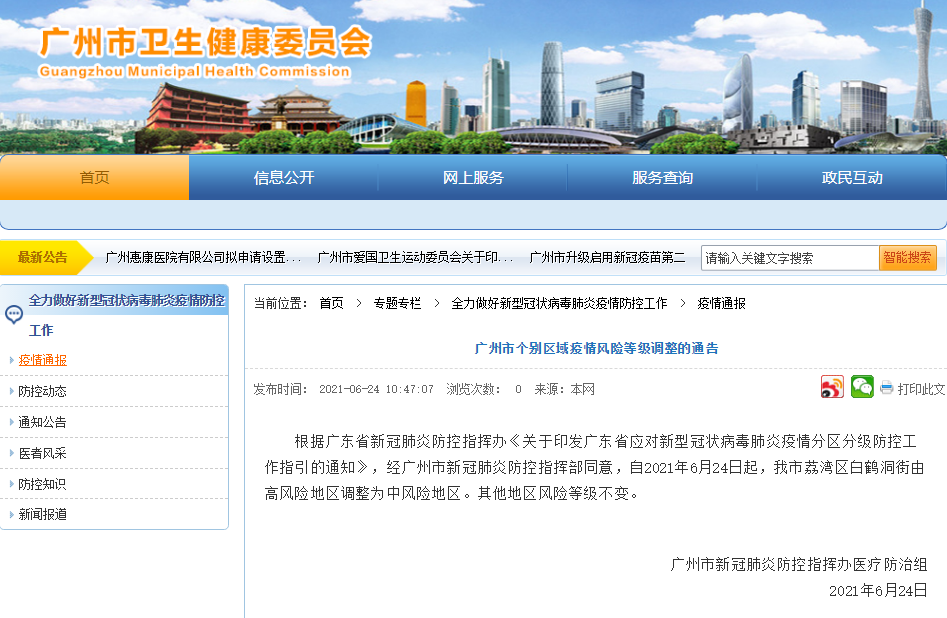Open the 服务查询 navigation tab
The height and width of the screenshot is (618, 947).
[x=662, y=178]
